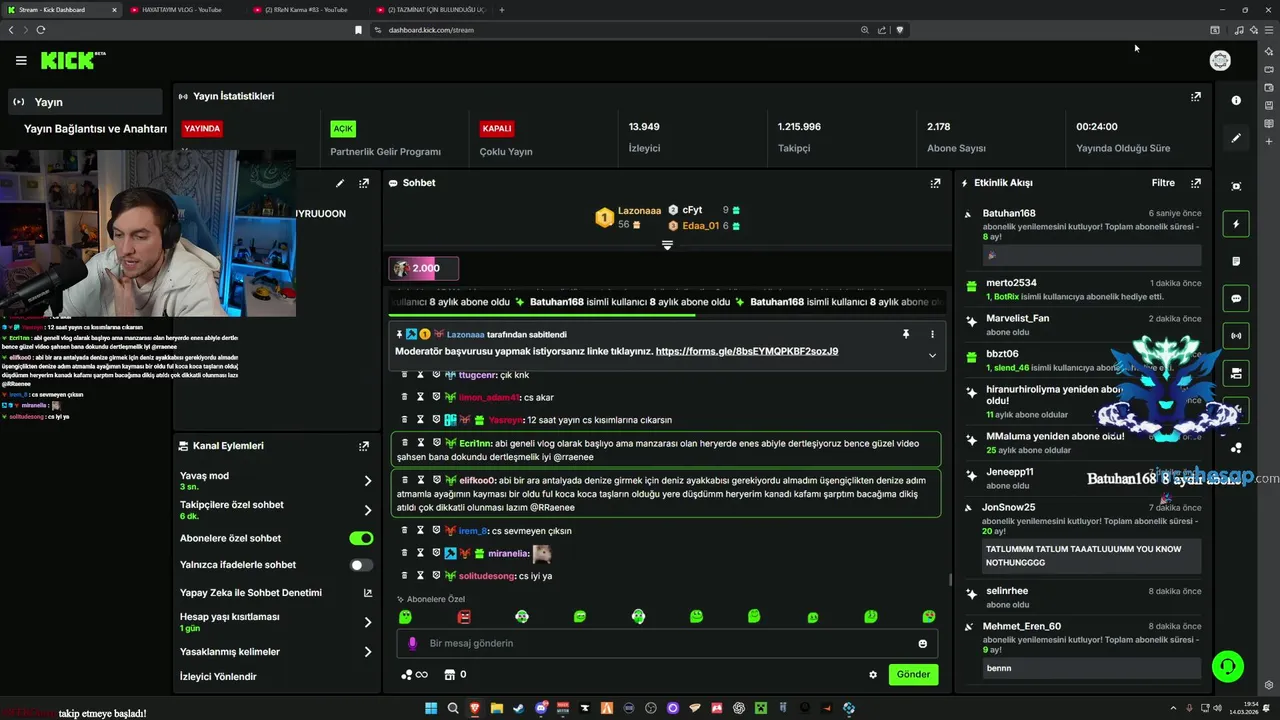Pop out the stream preview panel

pos(364,183)
